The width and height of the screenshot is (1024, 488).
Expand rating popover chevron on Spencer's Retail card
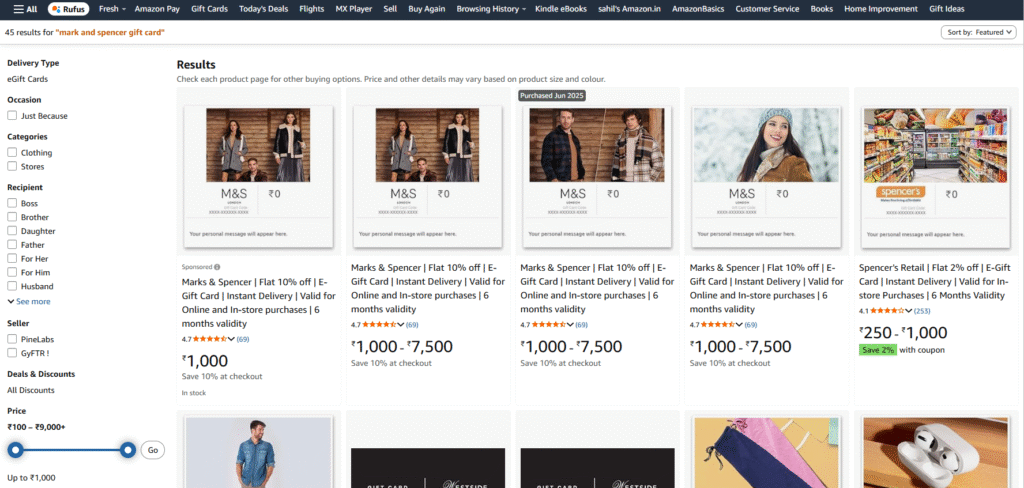(909, 311)
